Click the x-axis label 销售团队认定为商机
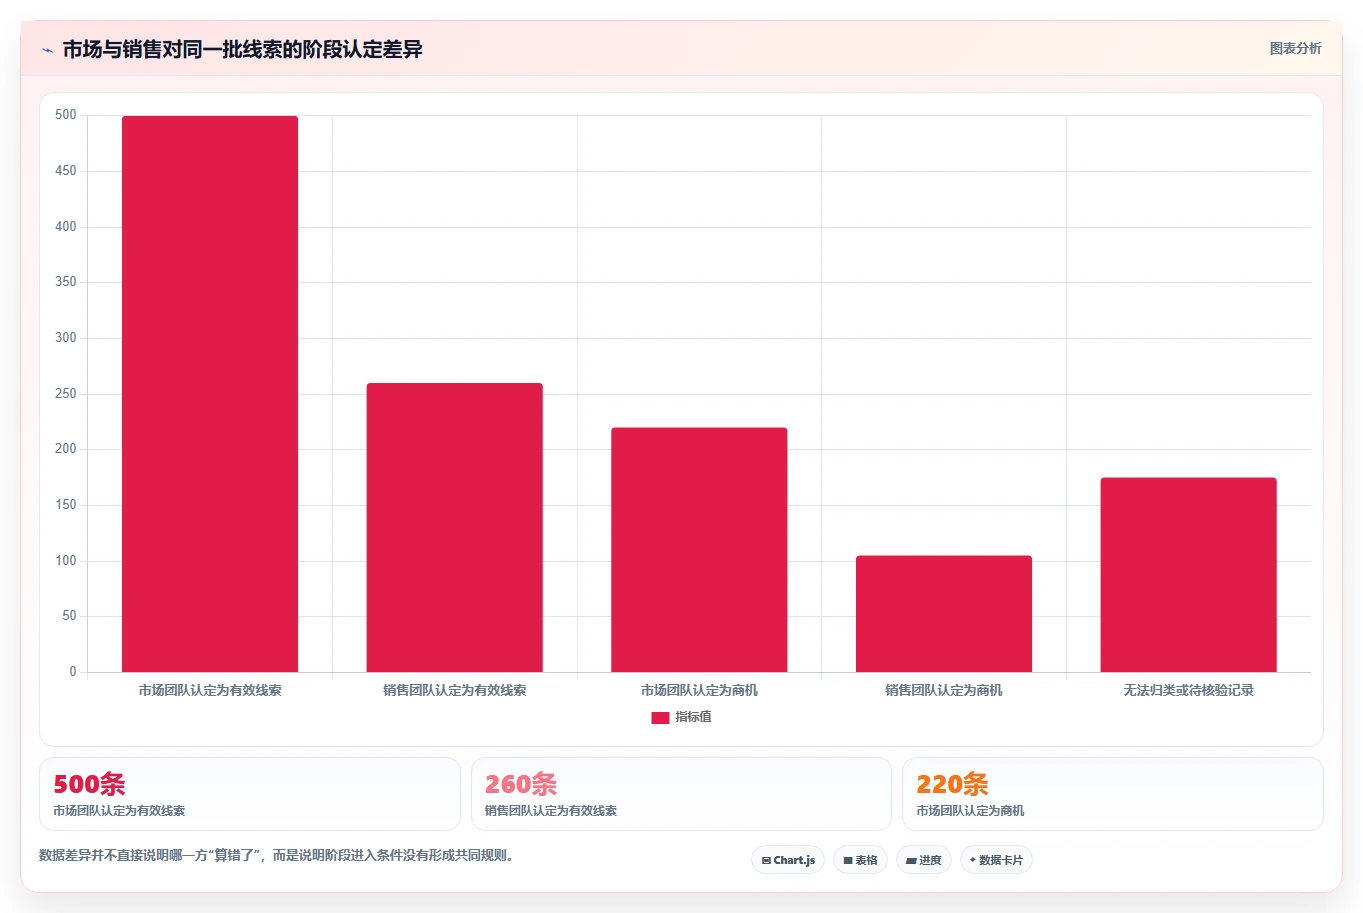Image resolution: width=1363 pixels, height=913 pixels. point(944,690)
